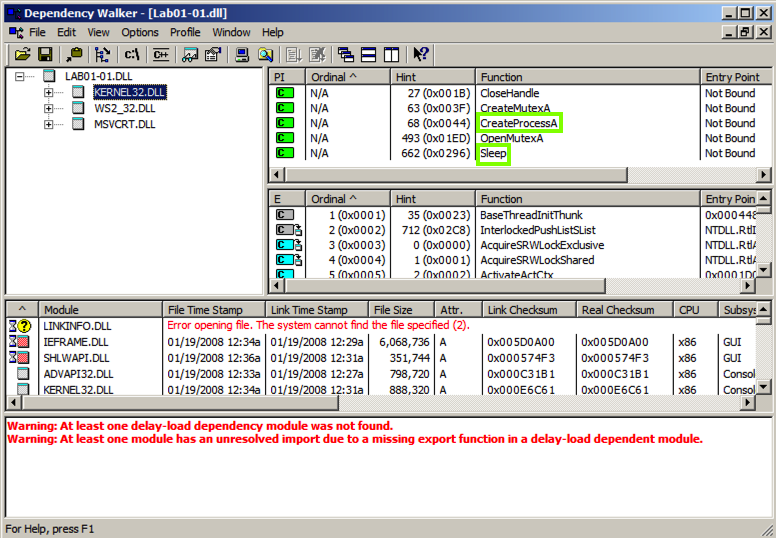Click the Context Help arrow icon
This screenshot has height=538, width=776.
pos(420,54)
